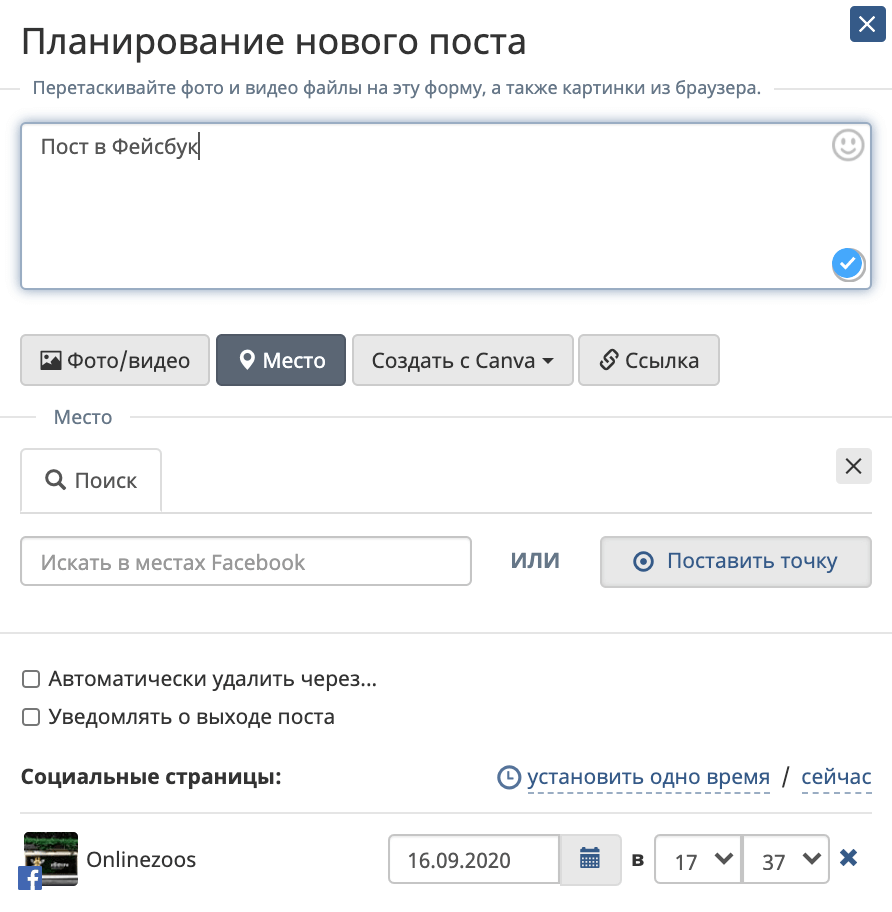The width and height of the screenshot is (892, 912).
Task: Open the Место location tool
Action: tap(280, 360)
